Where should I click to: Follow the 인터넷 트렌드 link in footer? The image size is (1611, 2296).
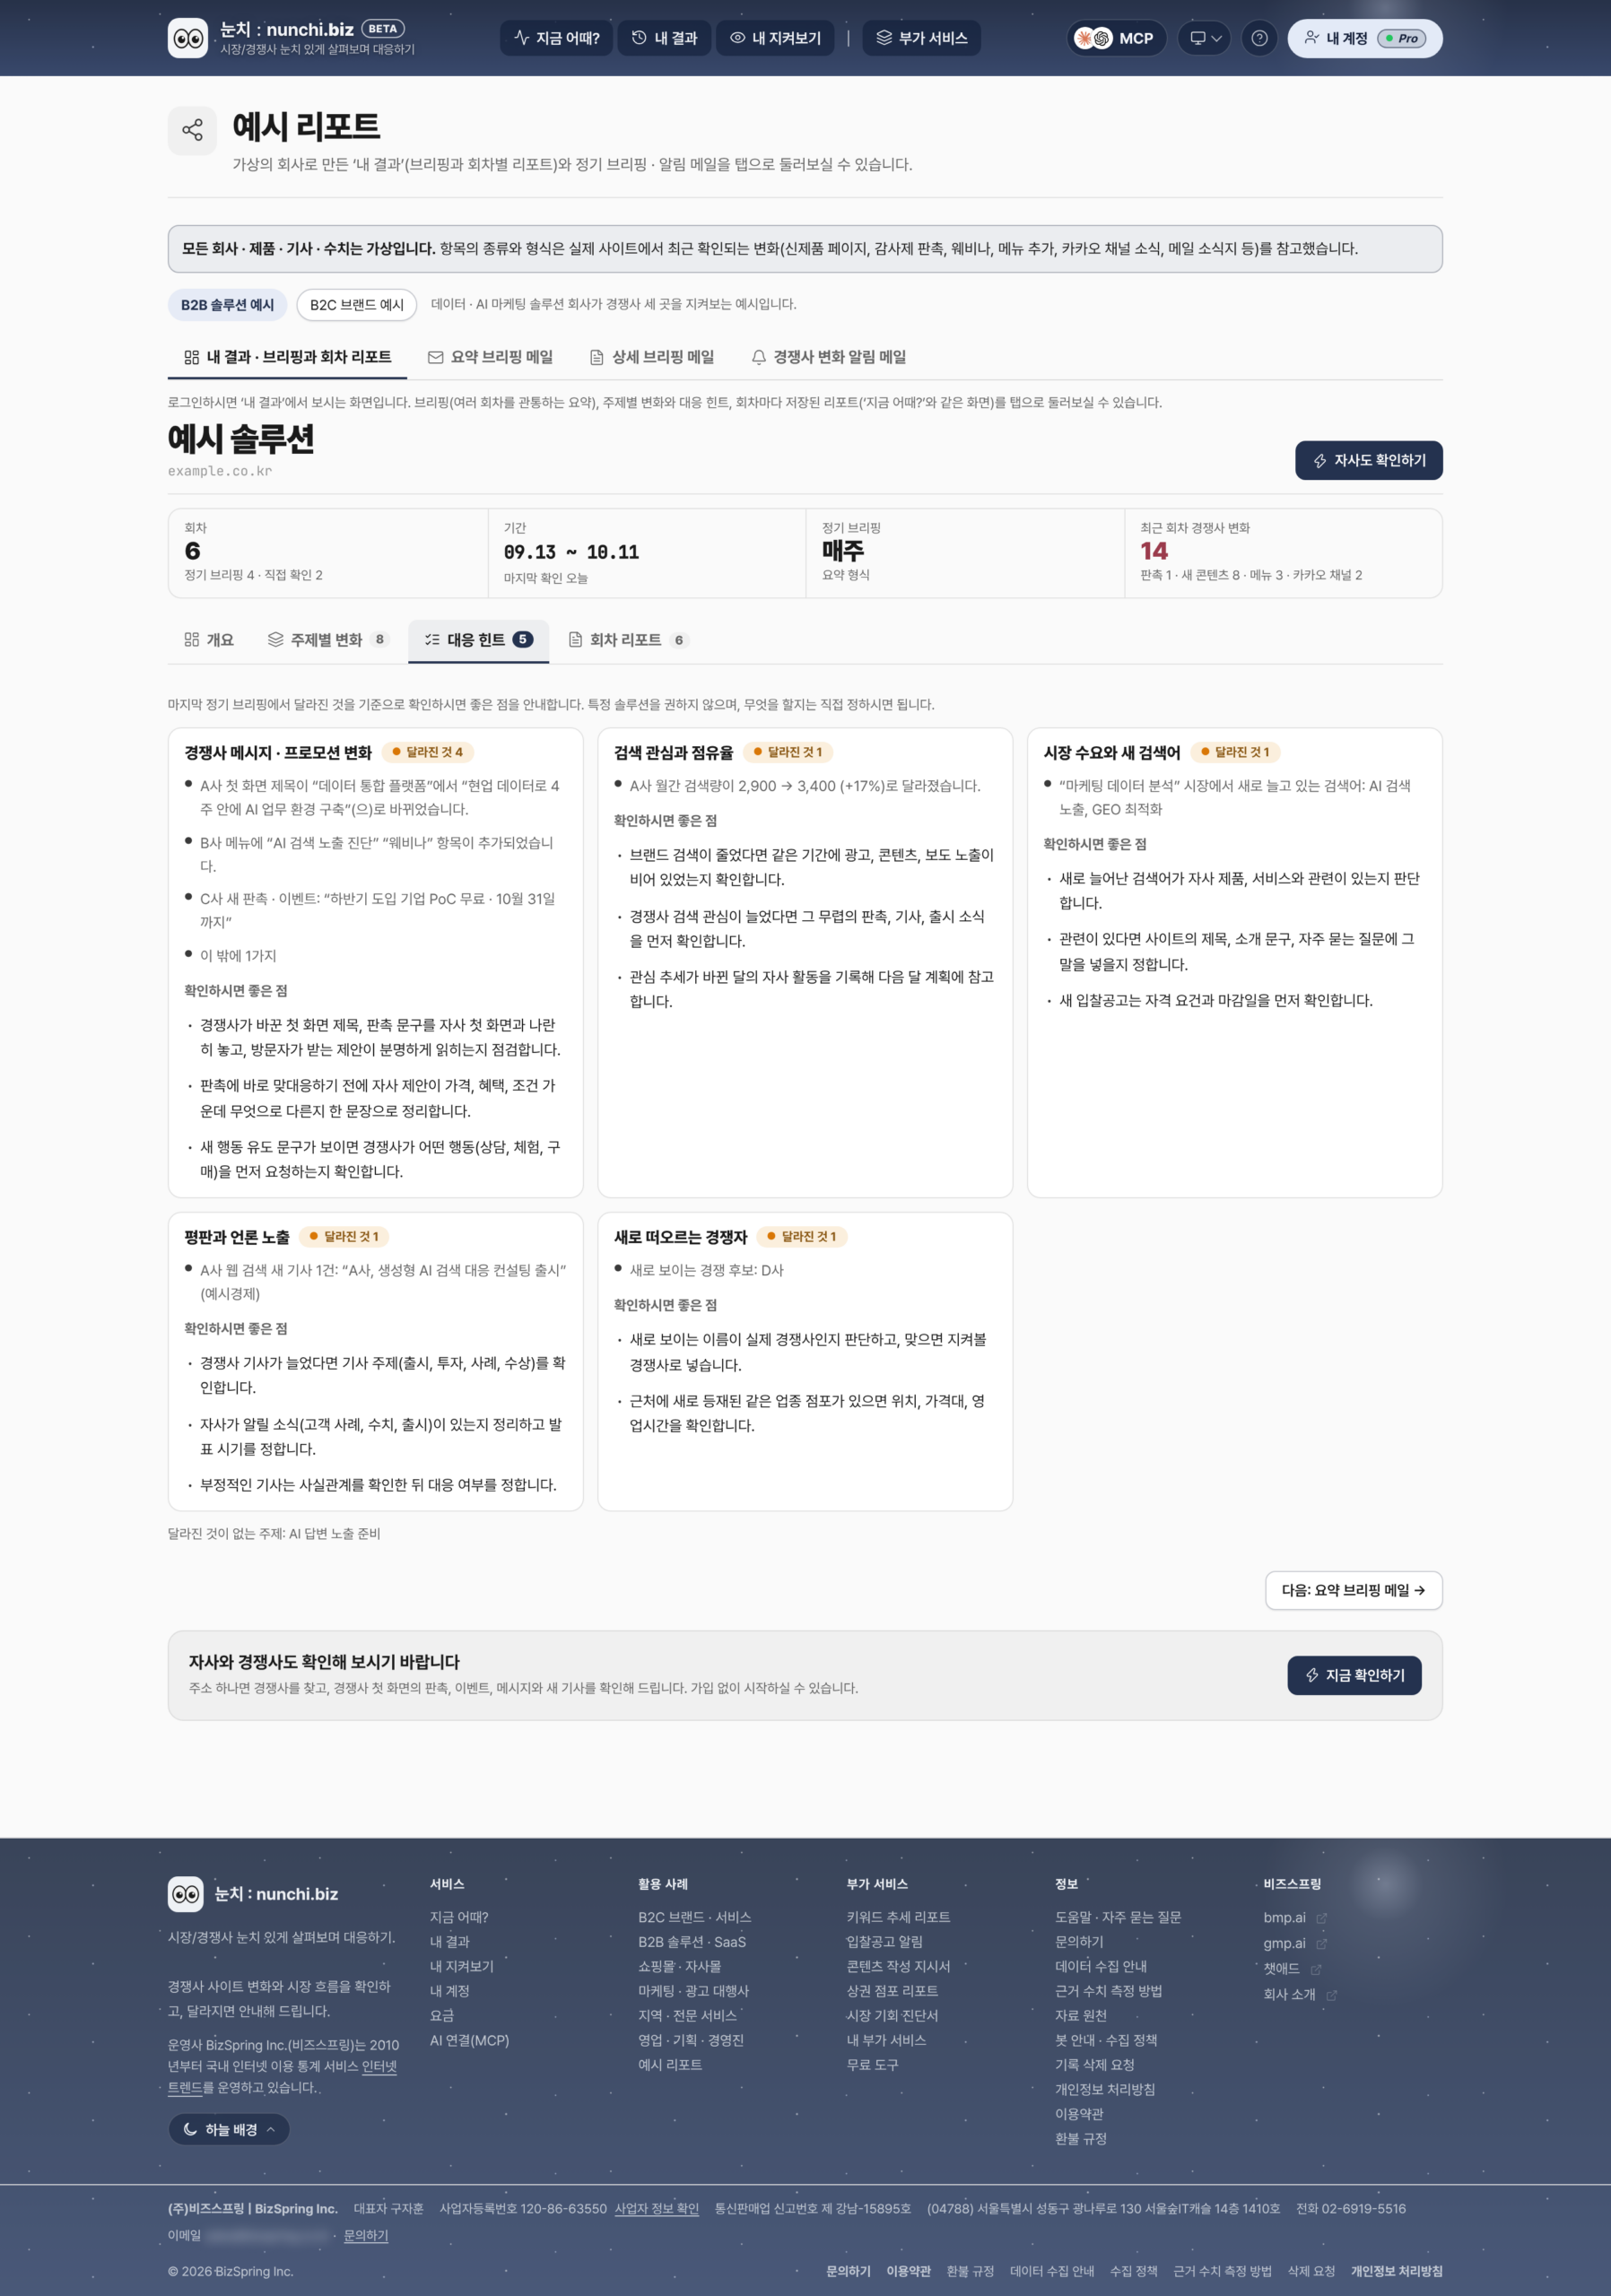pyautogui.click(x=380, y=2066)
